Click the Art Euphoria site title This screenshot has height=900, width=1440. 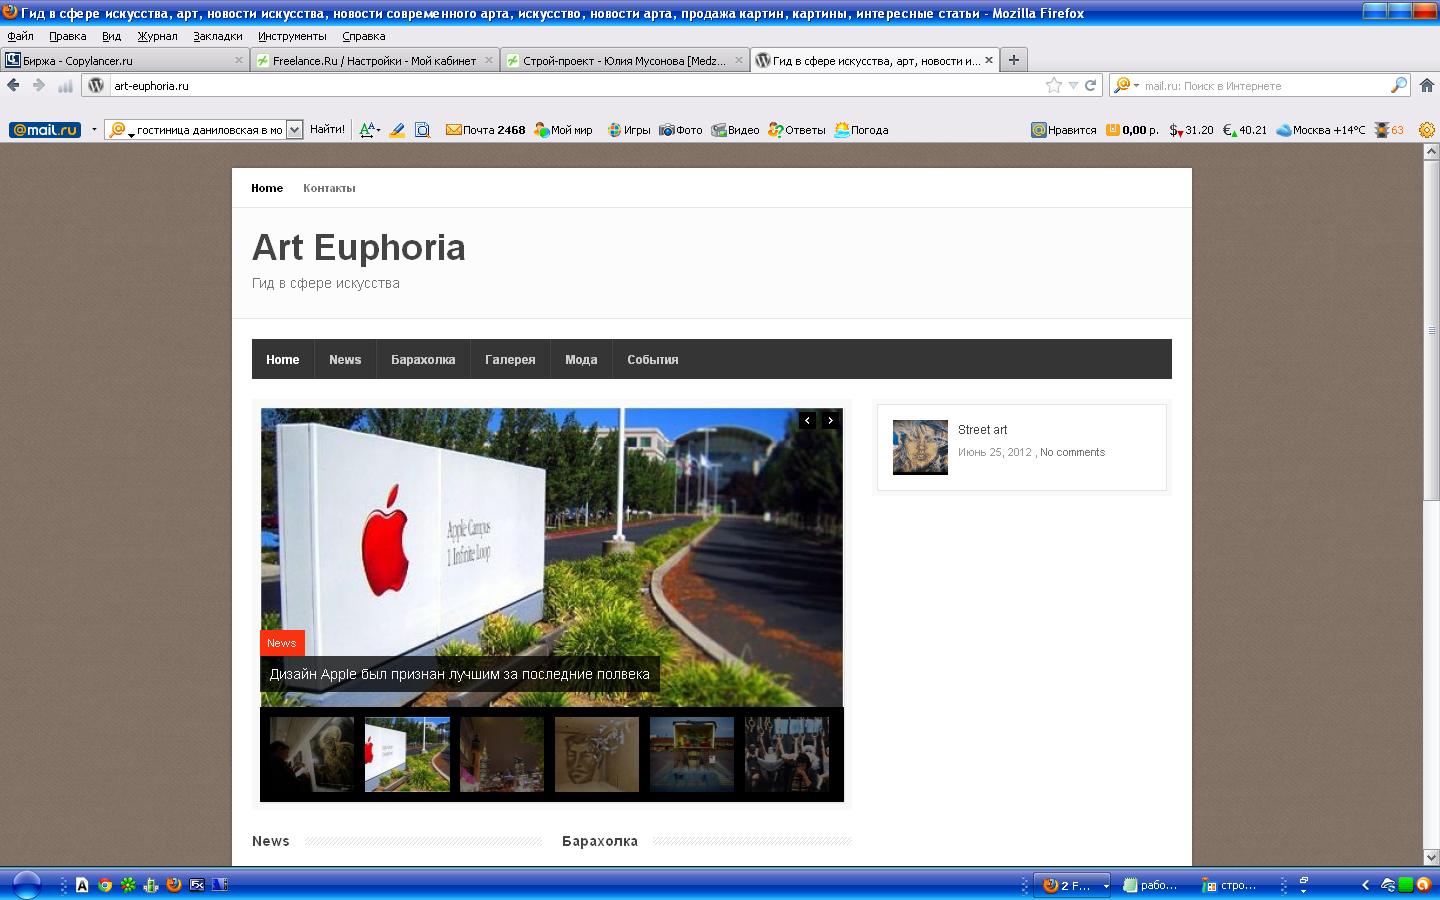point(359,248)
